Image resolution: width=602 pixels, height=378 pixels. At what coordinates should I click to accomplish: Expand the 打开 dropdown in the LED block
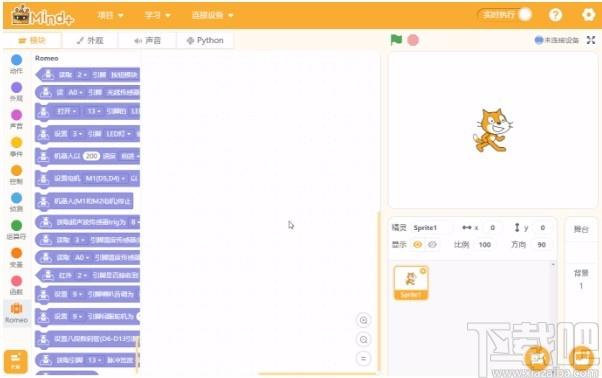click(x=66, y=111)
